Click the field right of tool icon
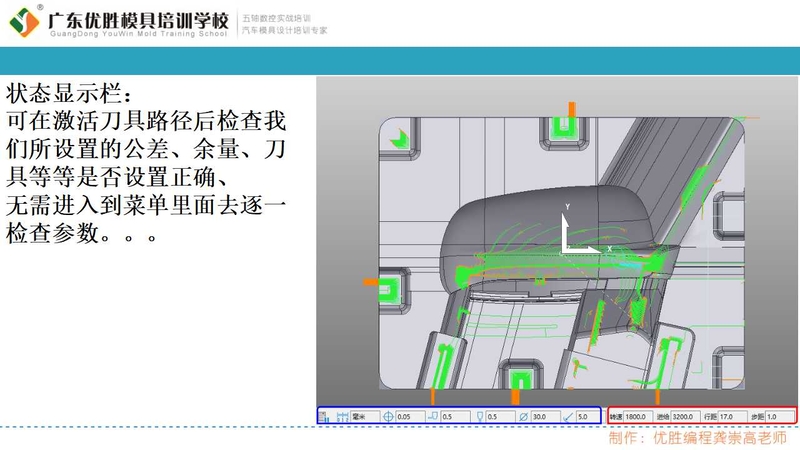The image size is (800, 450). point(501,417)
